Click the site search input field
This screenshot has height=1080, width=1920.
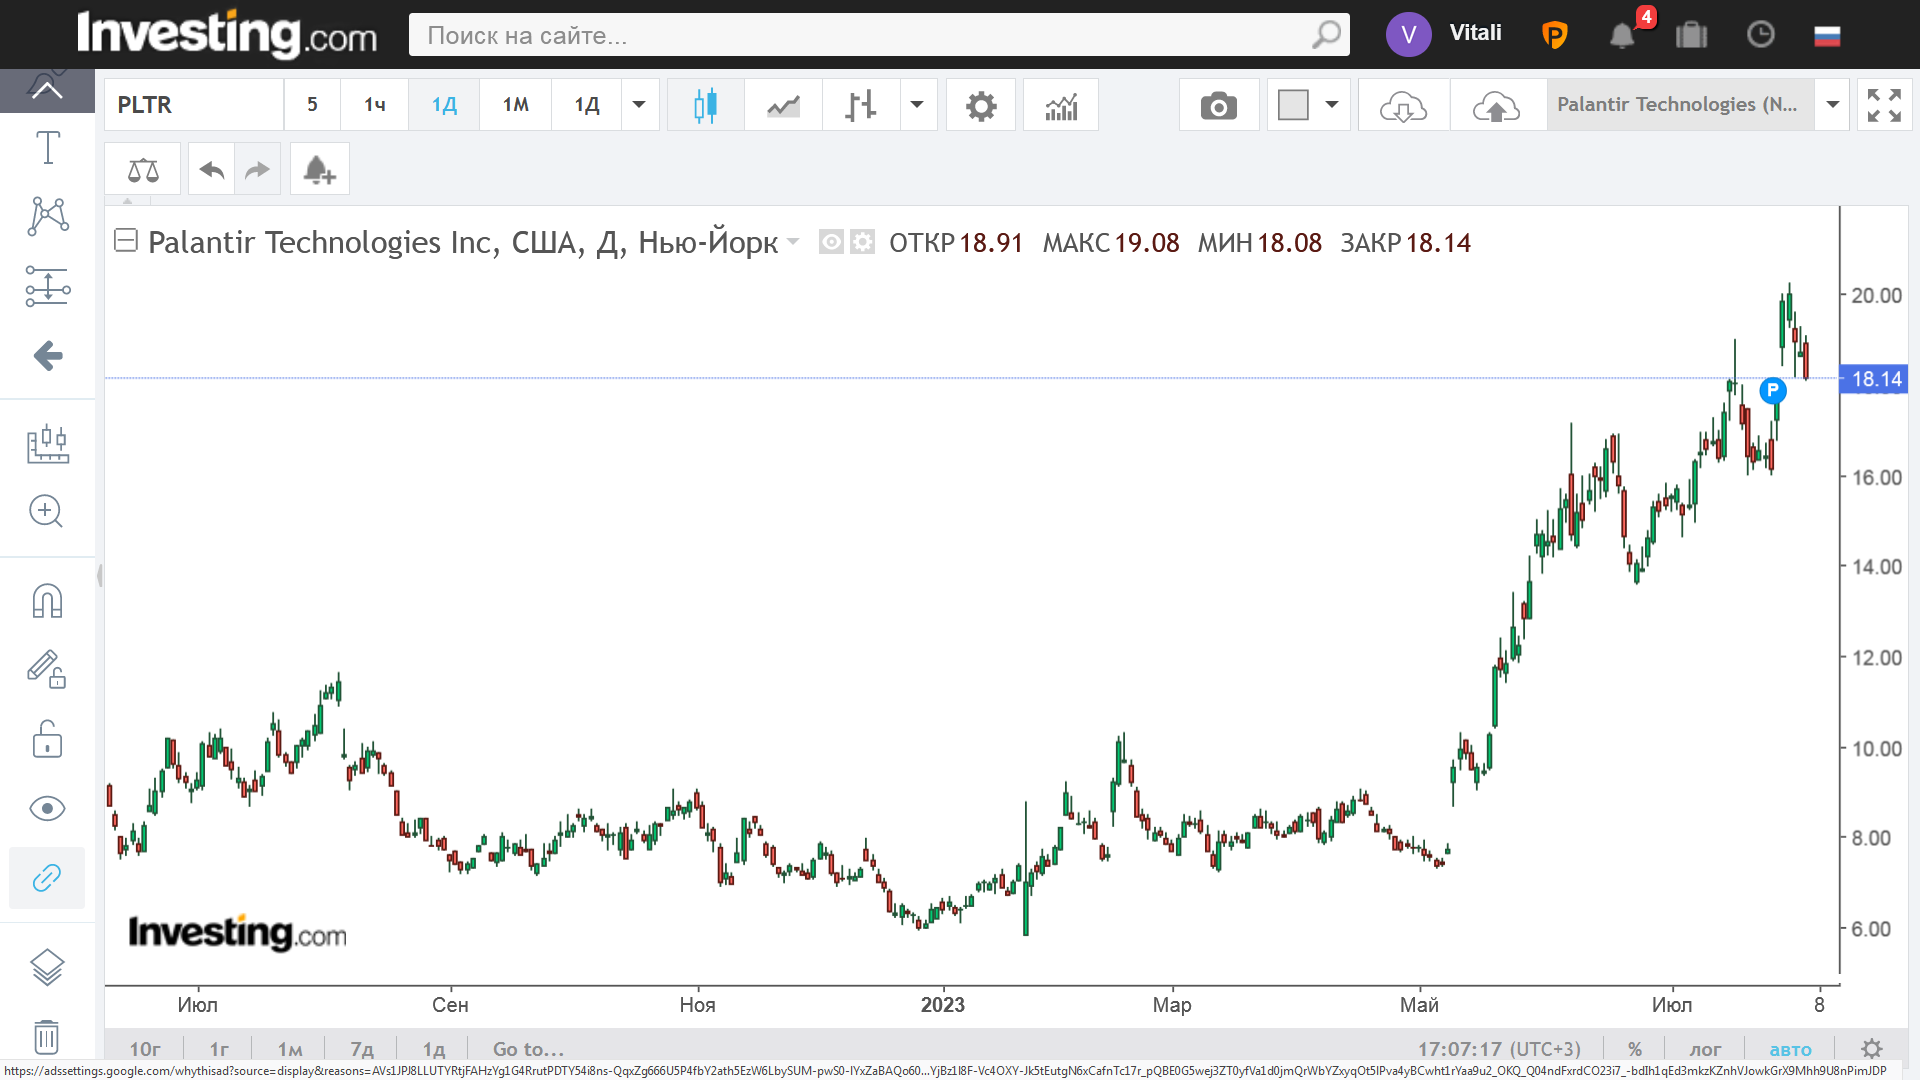point(860,35)
